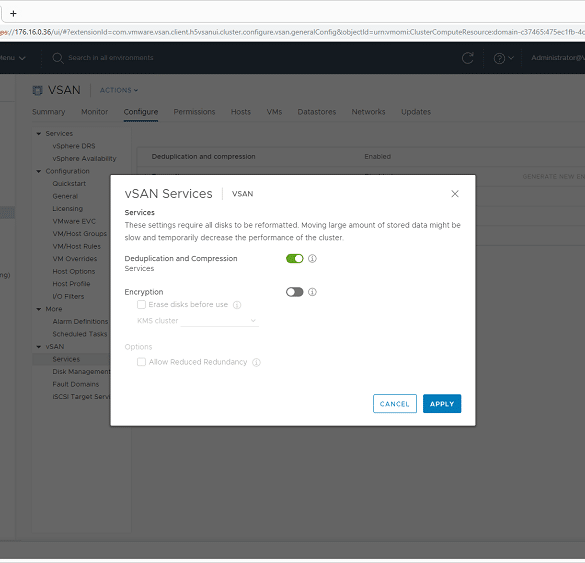Select General in sidebar
Screen dimensions: 585x563
[x=65, y=196]
